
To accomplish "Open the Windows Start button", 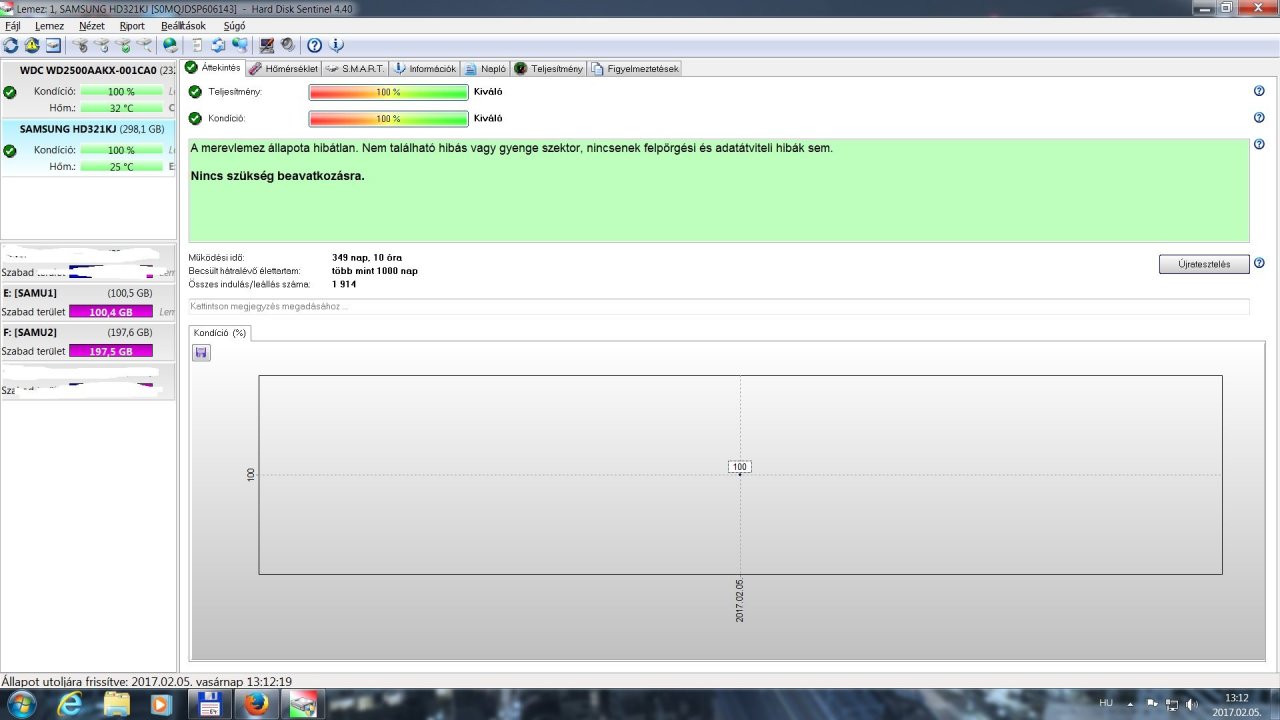I will (x=20, y=704).
